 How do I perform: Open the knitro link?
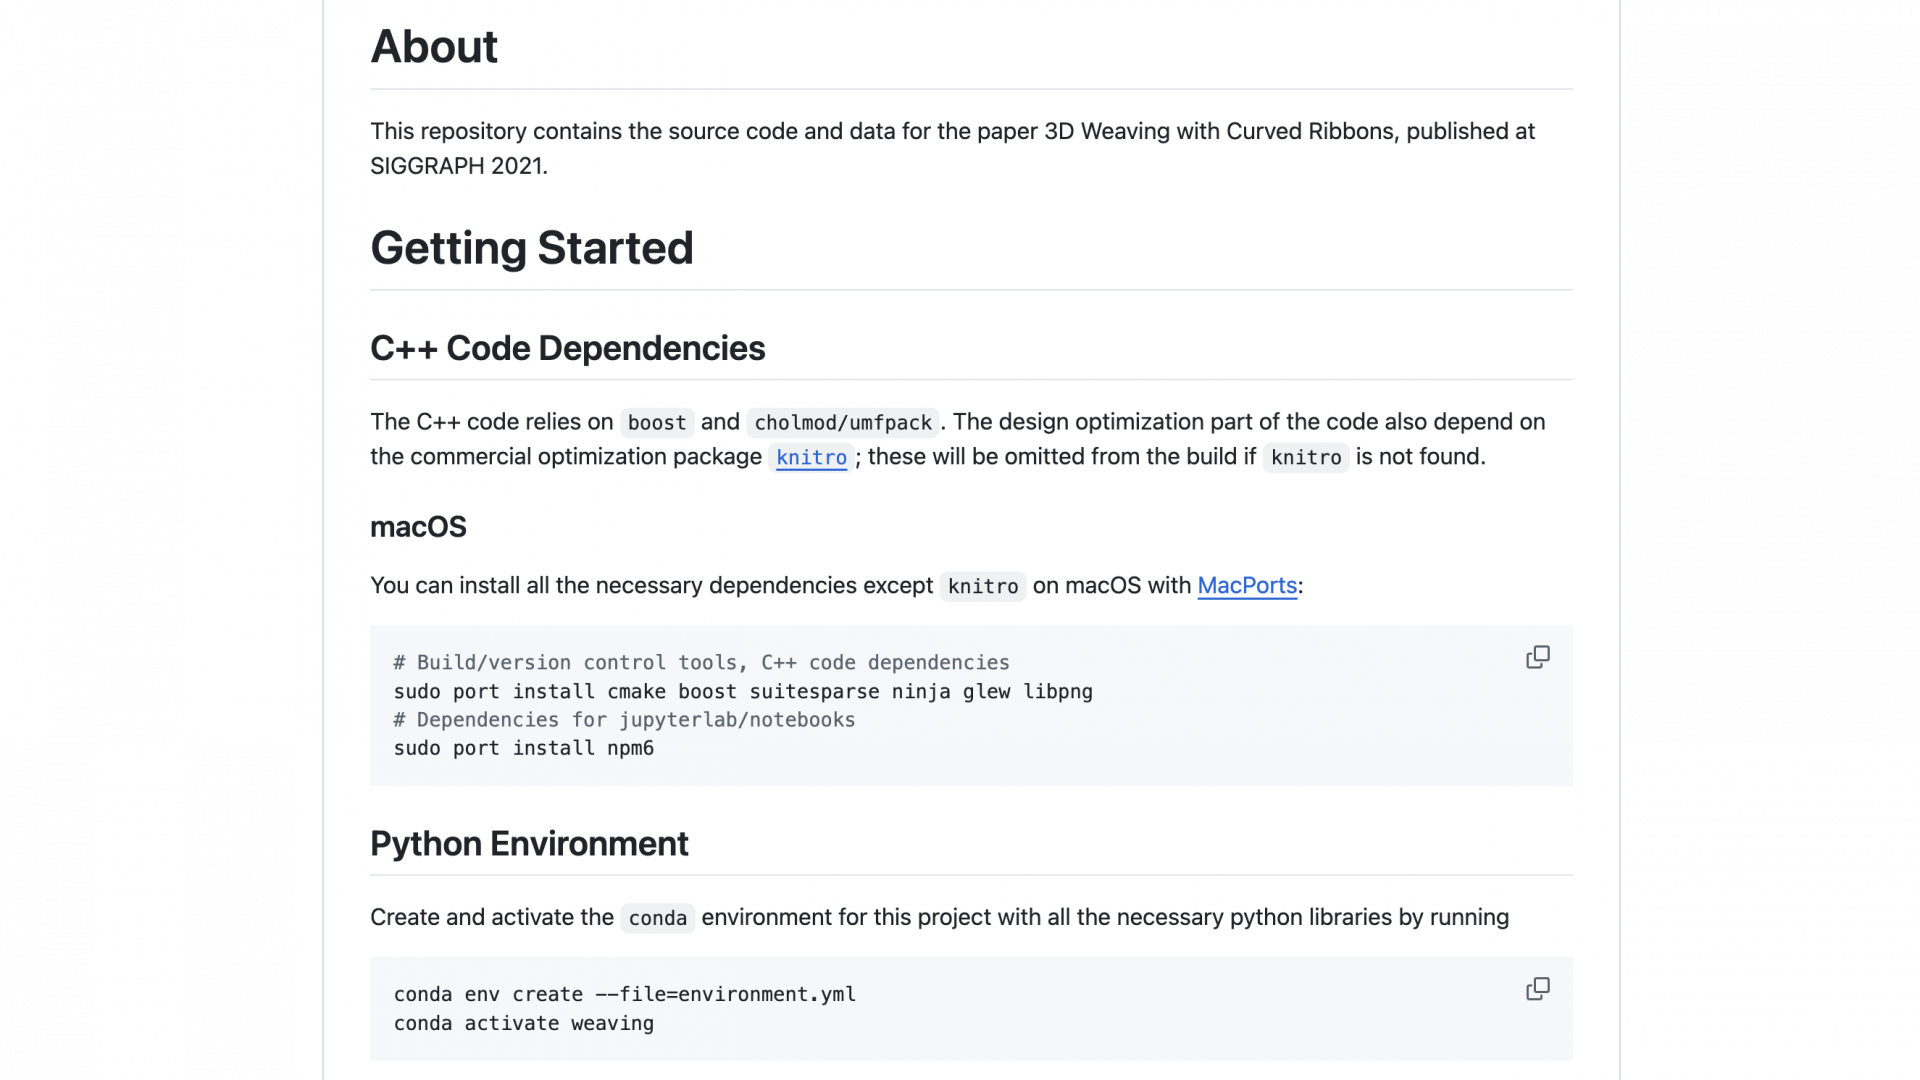coord(811,457)
